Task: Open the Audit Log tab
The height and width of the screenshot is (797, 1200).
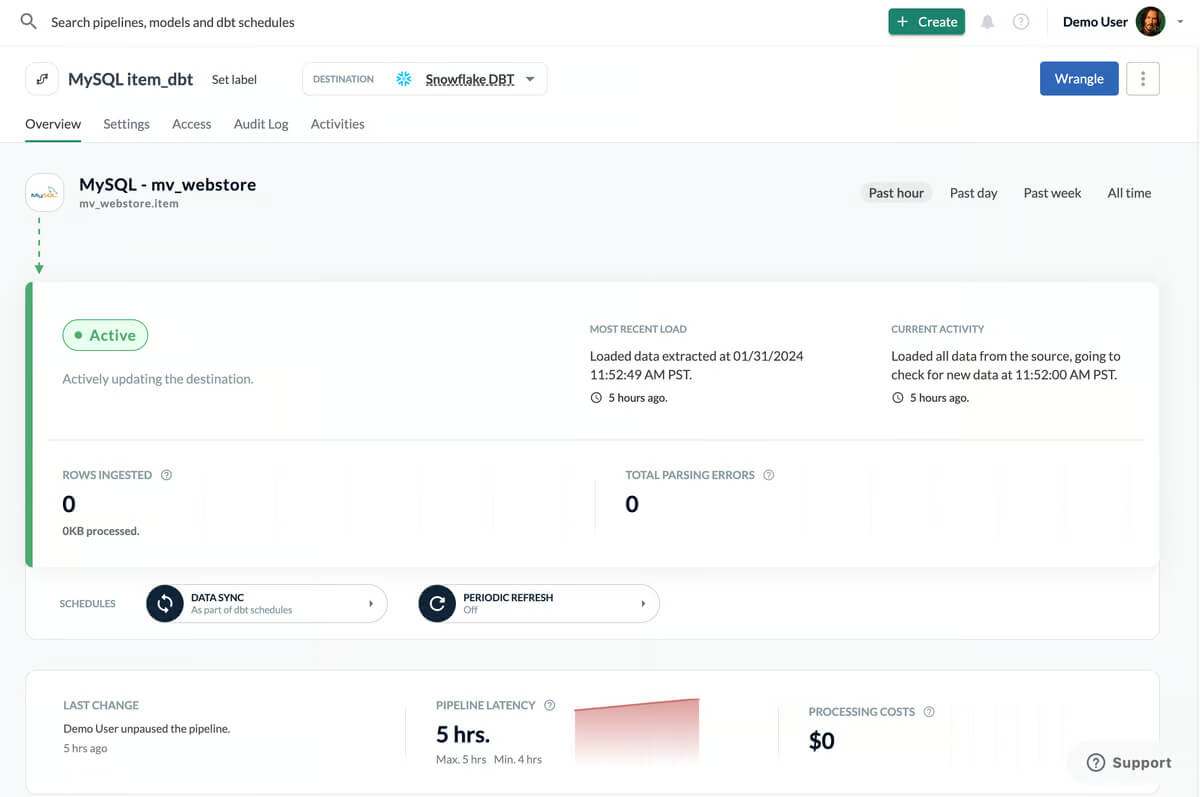Action: pos(261,124)
